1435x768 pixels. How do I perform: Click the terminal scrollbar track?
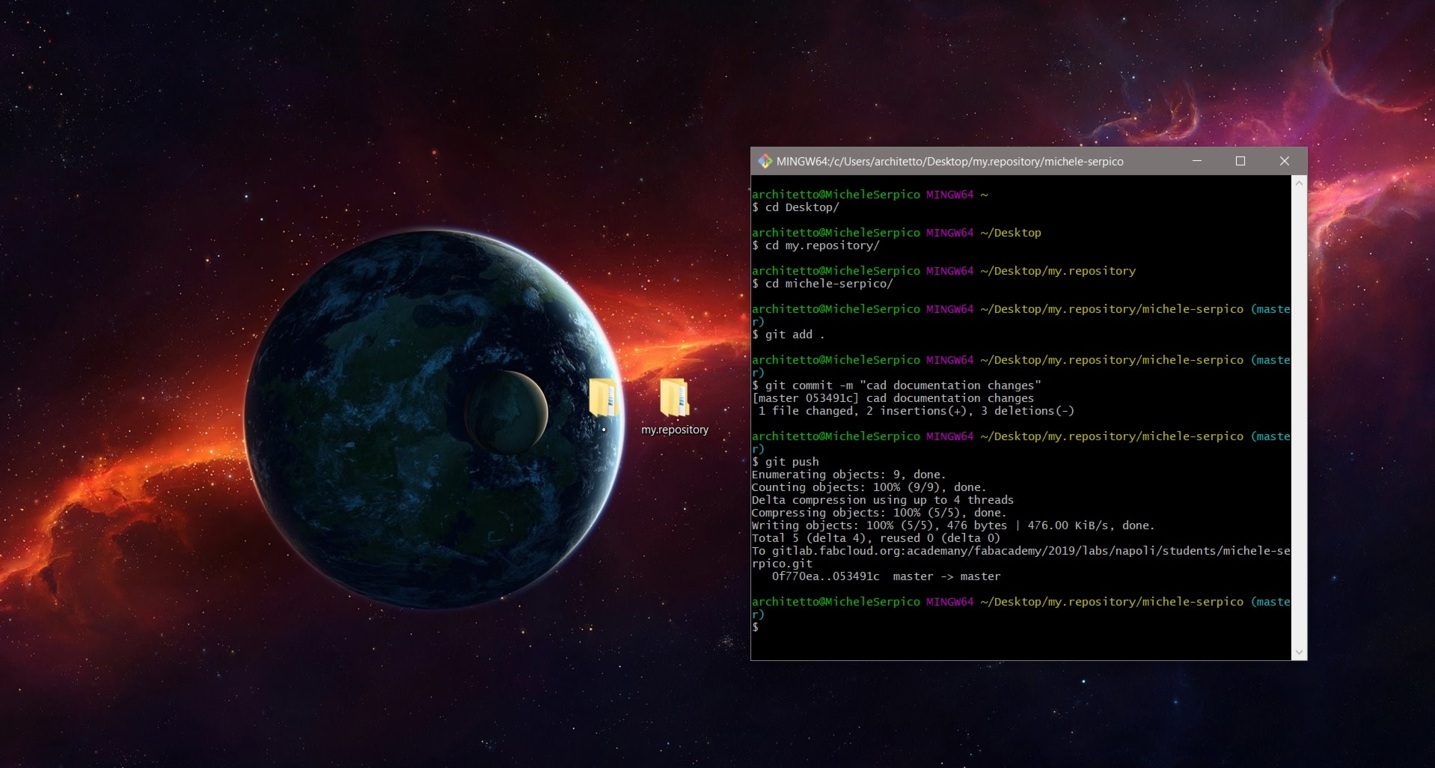(1301, 420)
